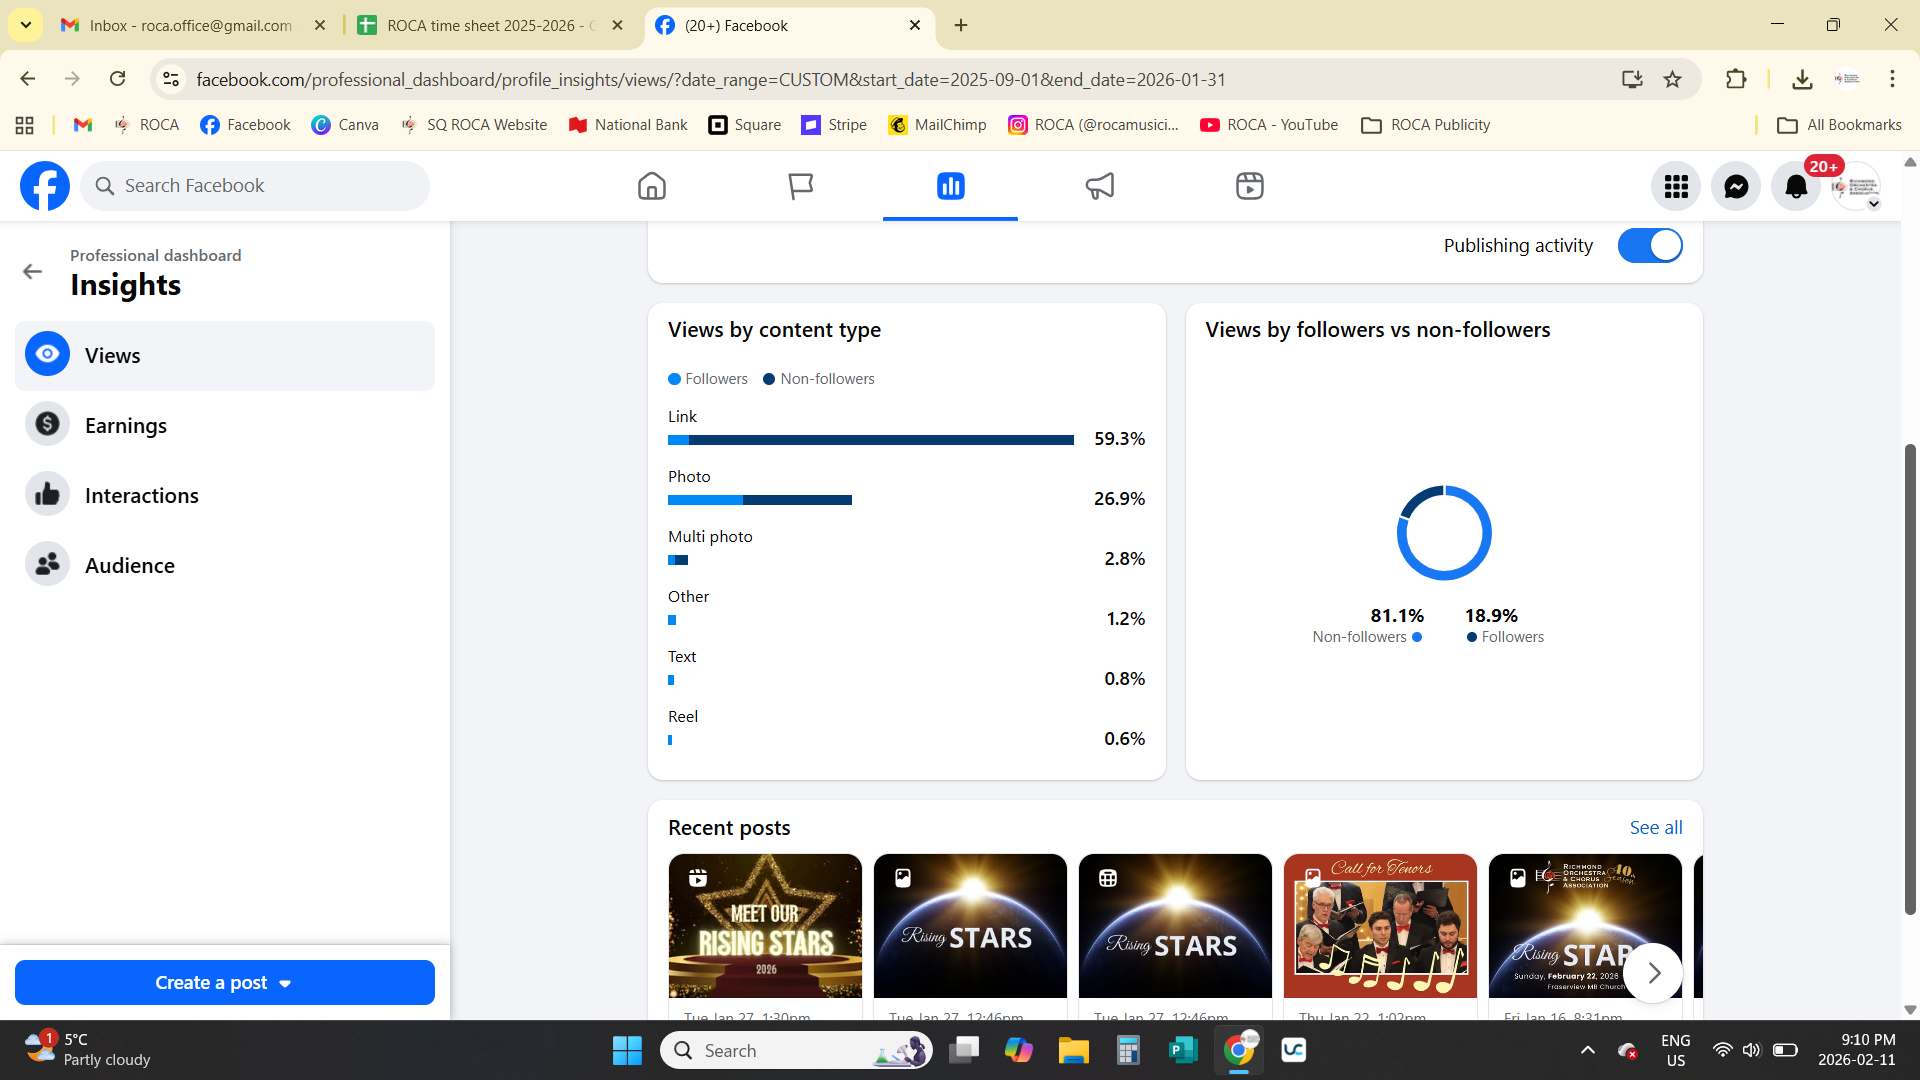
Task: Open Messenger chat icon
Action: tap(1736, 186)
